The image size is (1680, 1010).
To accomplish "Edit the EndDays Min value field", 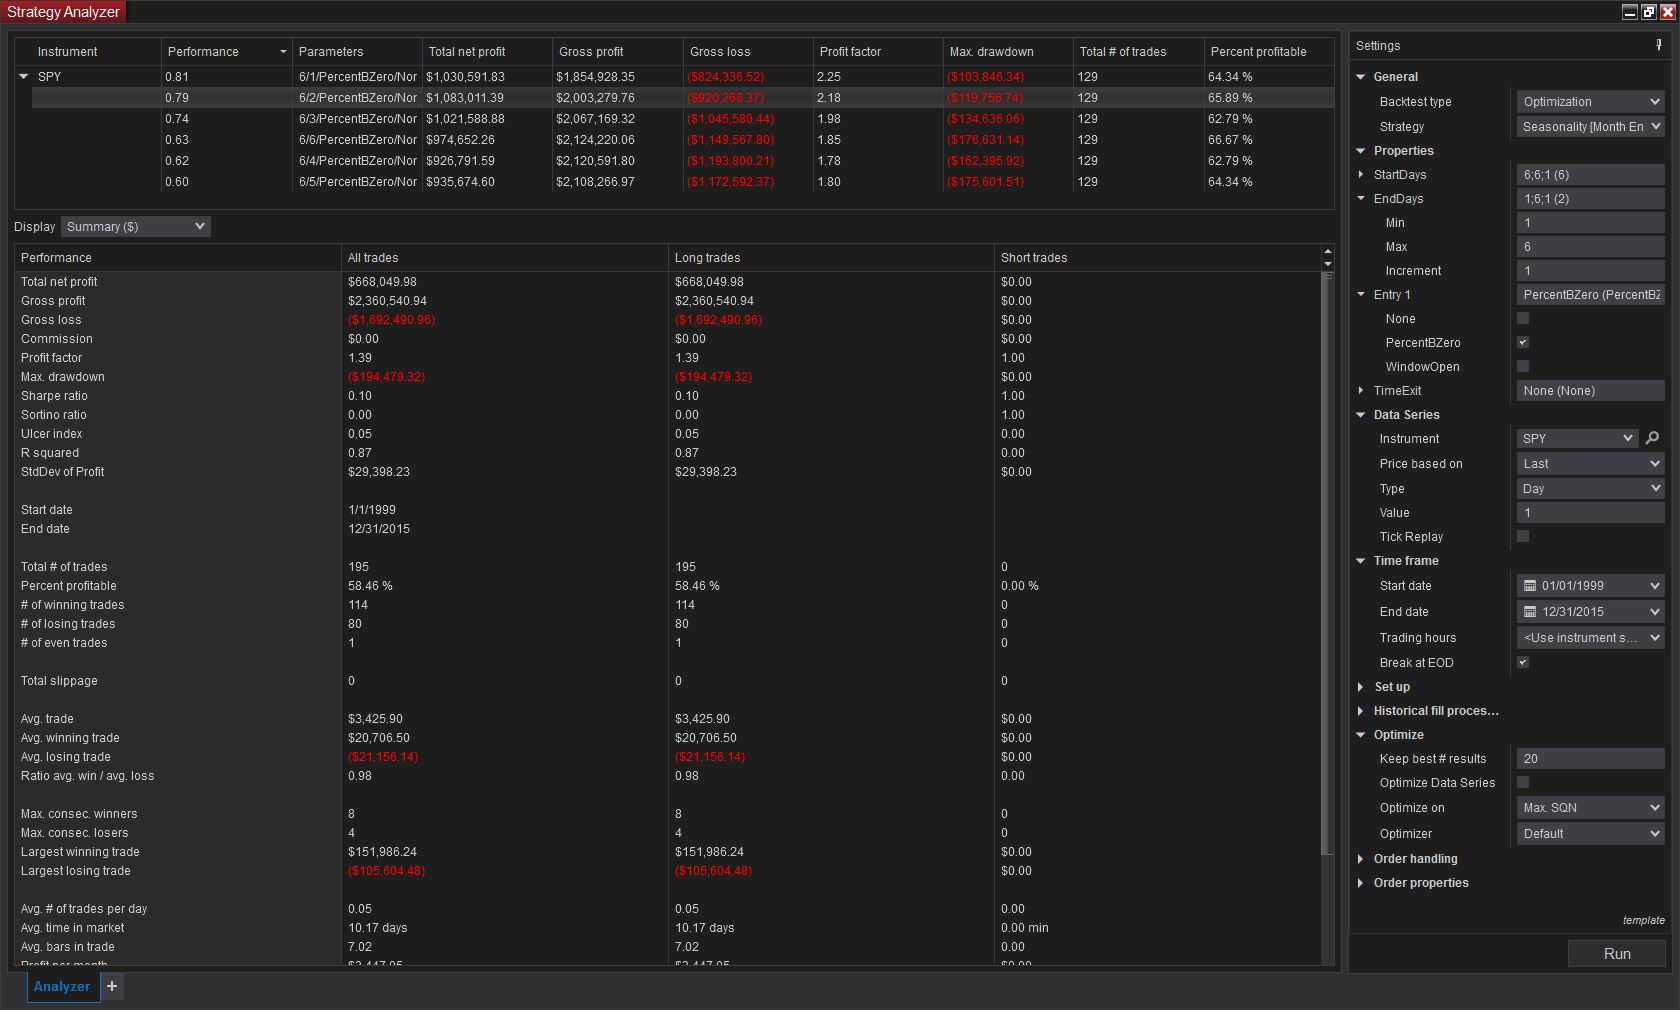I will [x=1591, y=223].
